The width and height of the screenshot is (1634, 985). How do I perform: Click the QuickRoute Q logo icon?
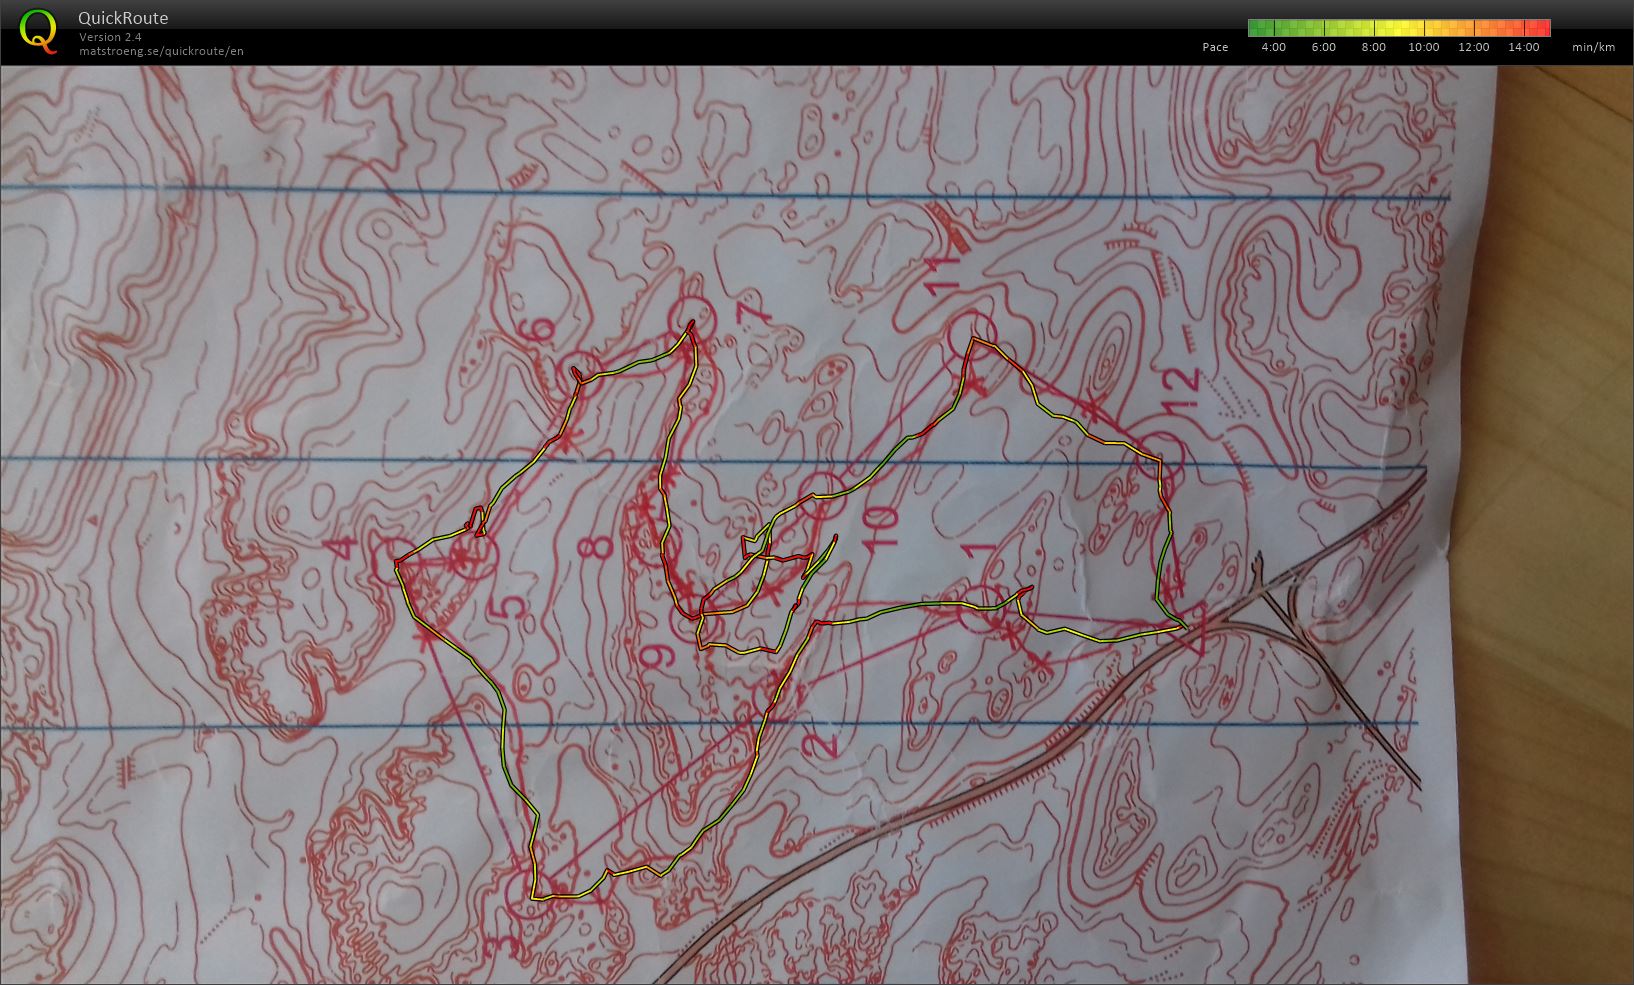coord(38,30)
